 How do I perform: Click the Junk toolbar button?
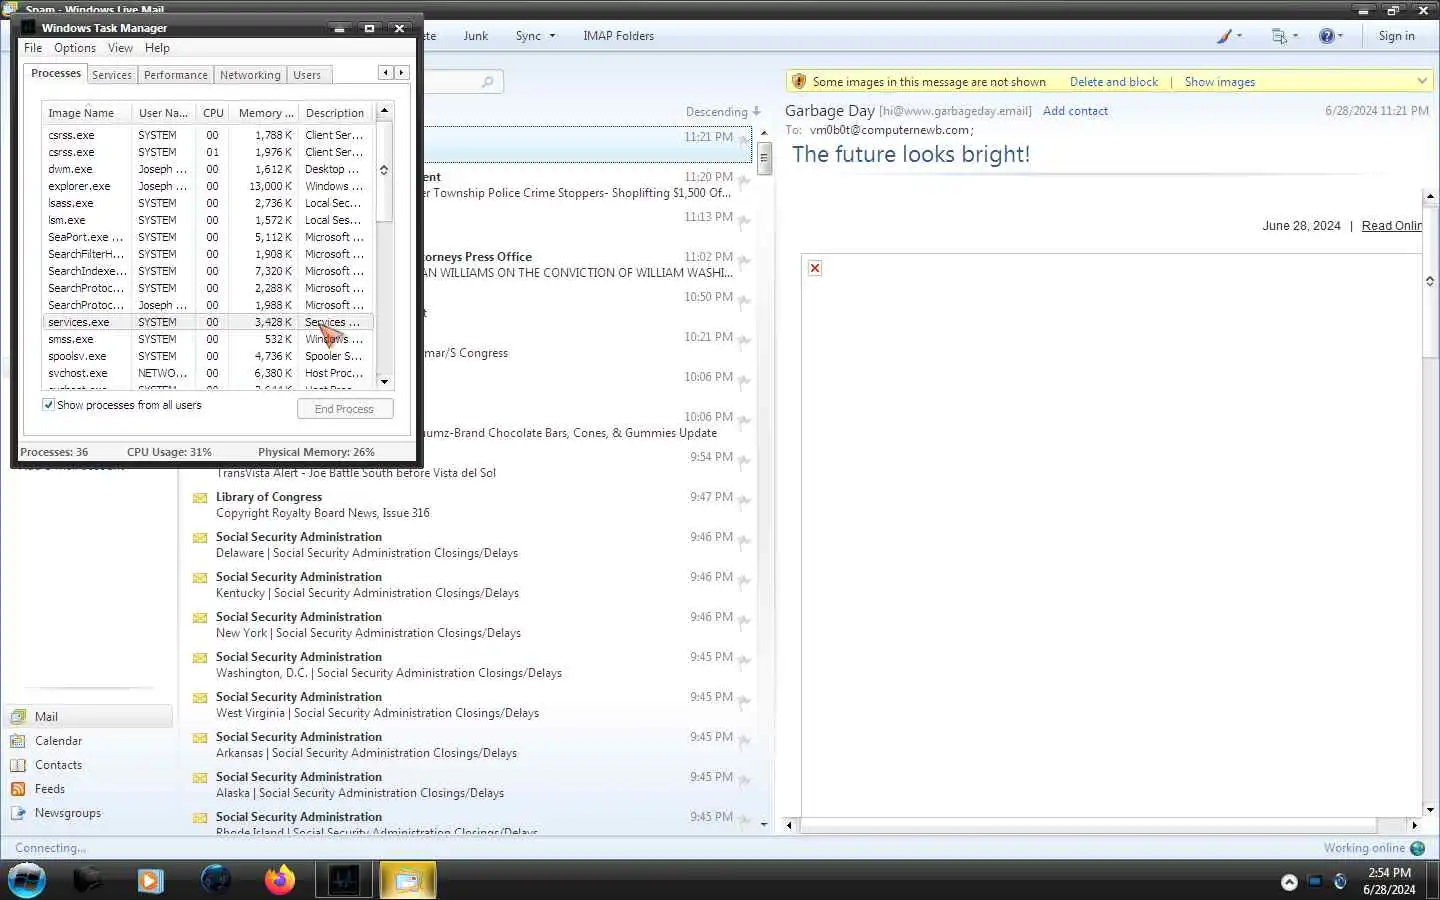tap(476, 36)
